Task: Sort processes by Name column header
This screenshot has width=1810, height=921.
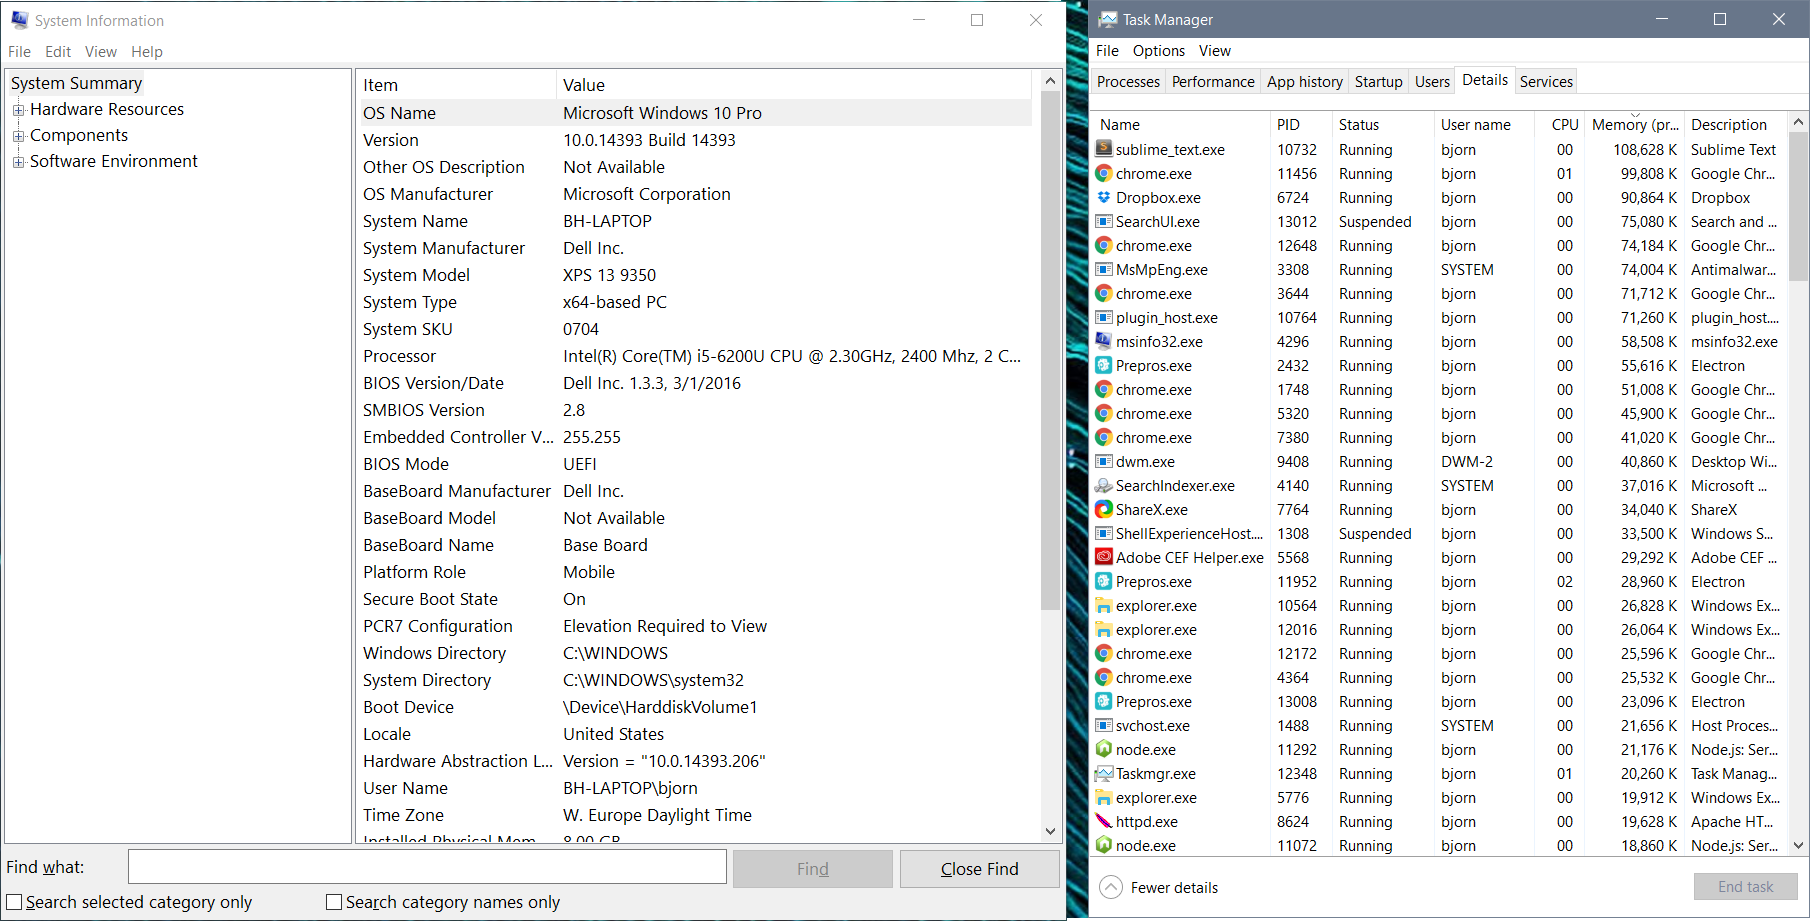Action: (x=1180, y=124)
